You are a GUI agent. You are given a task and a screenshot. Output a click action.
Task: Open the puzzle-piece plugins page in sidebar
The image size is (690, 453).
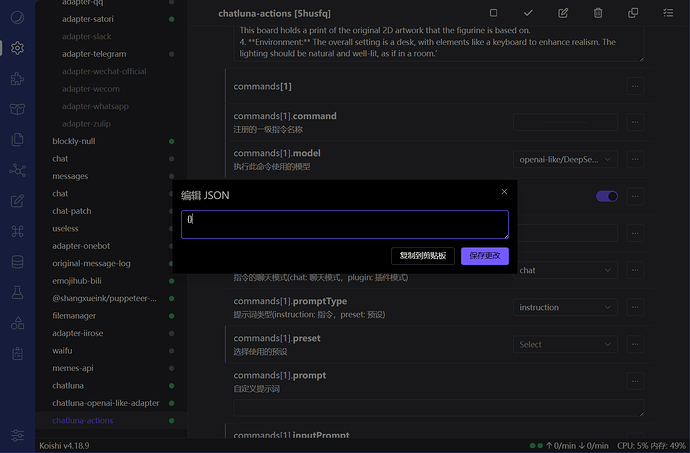[17, 78]
